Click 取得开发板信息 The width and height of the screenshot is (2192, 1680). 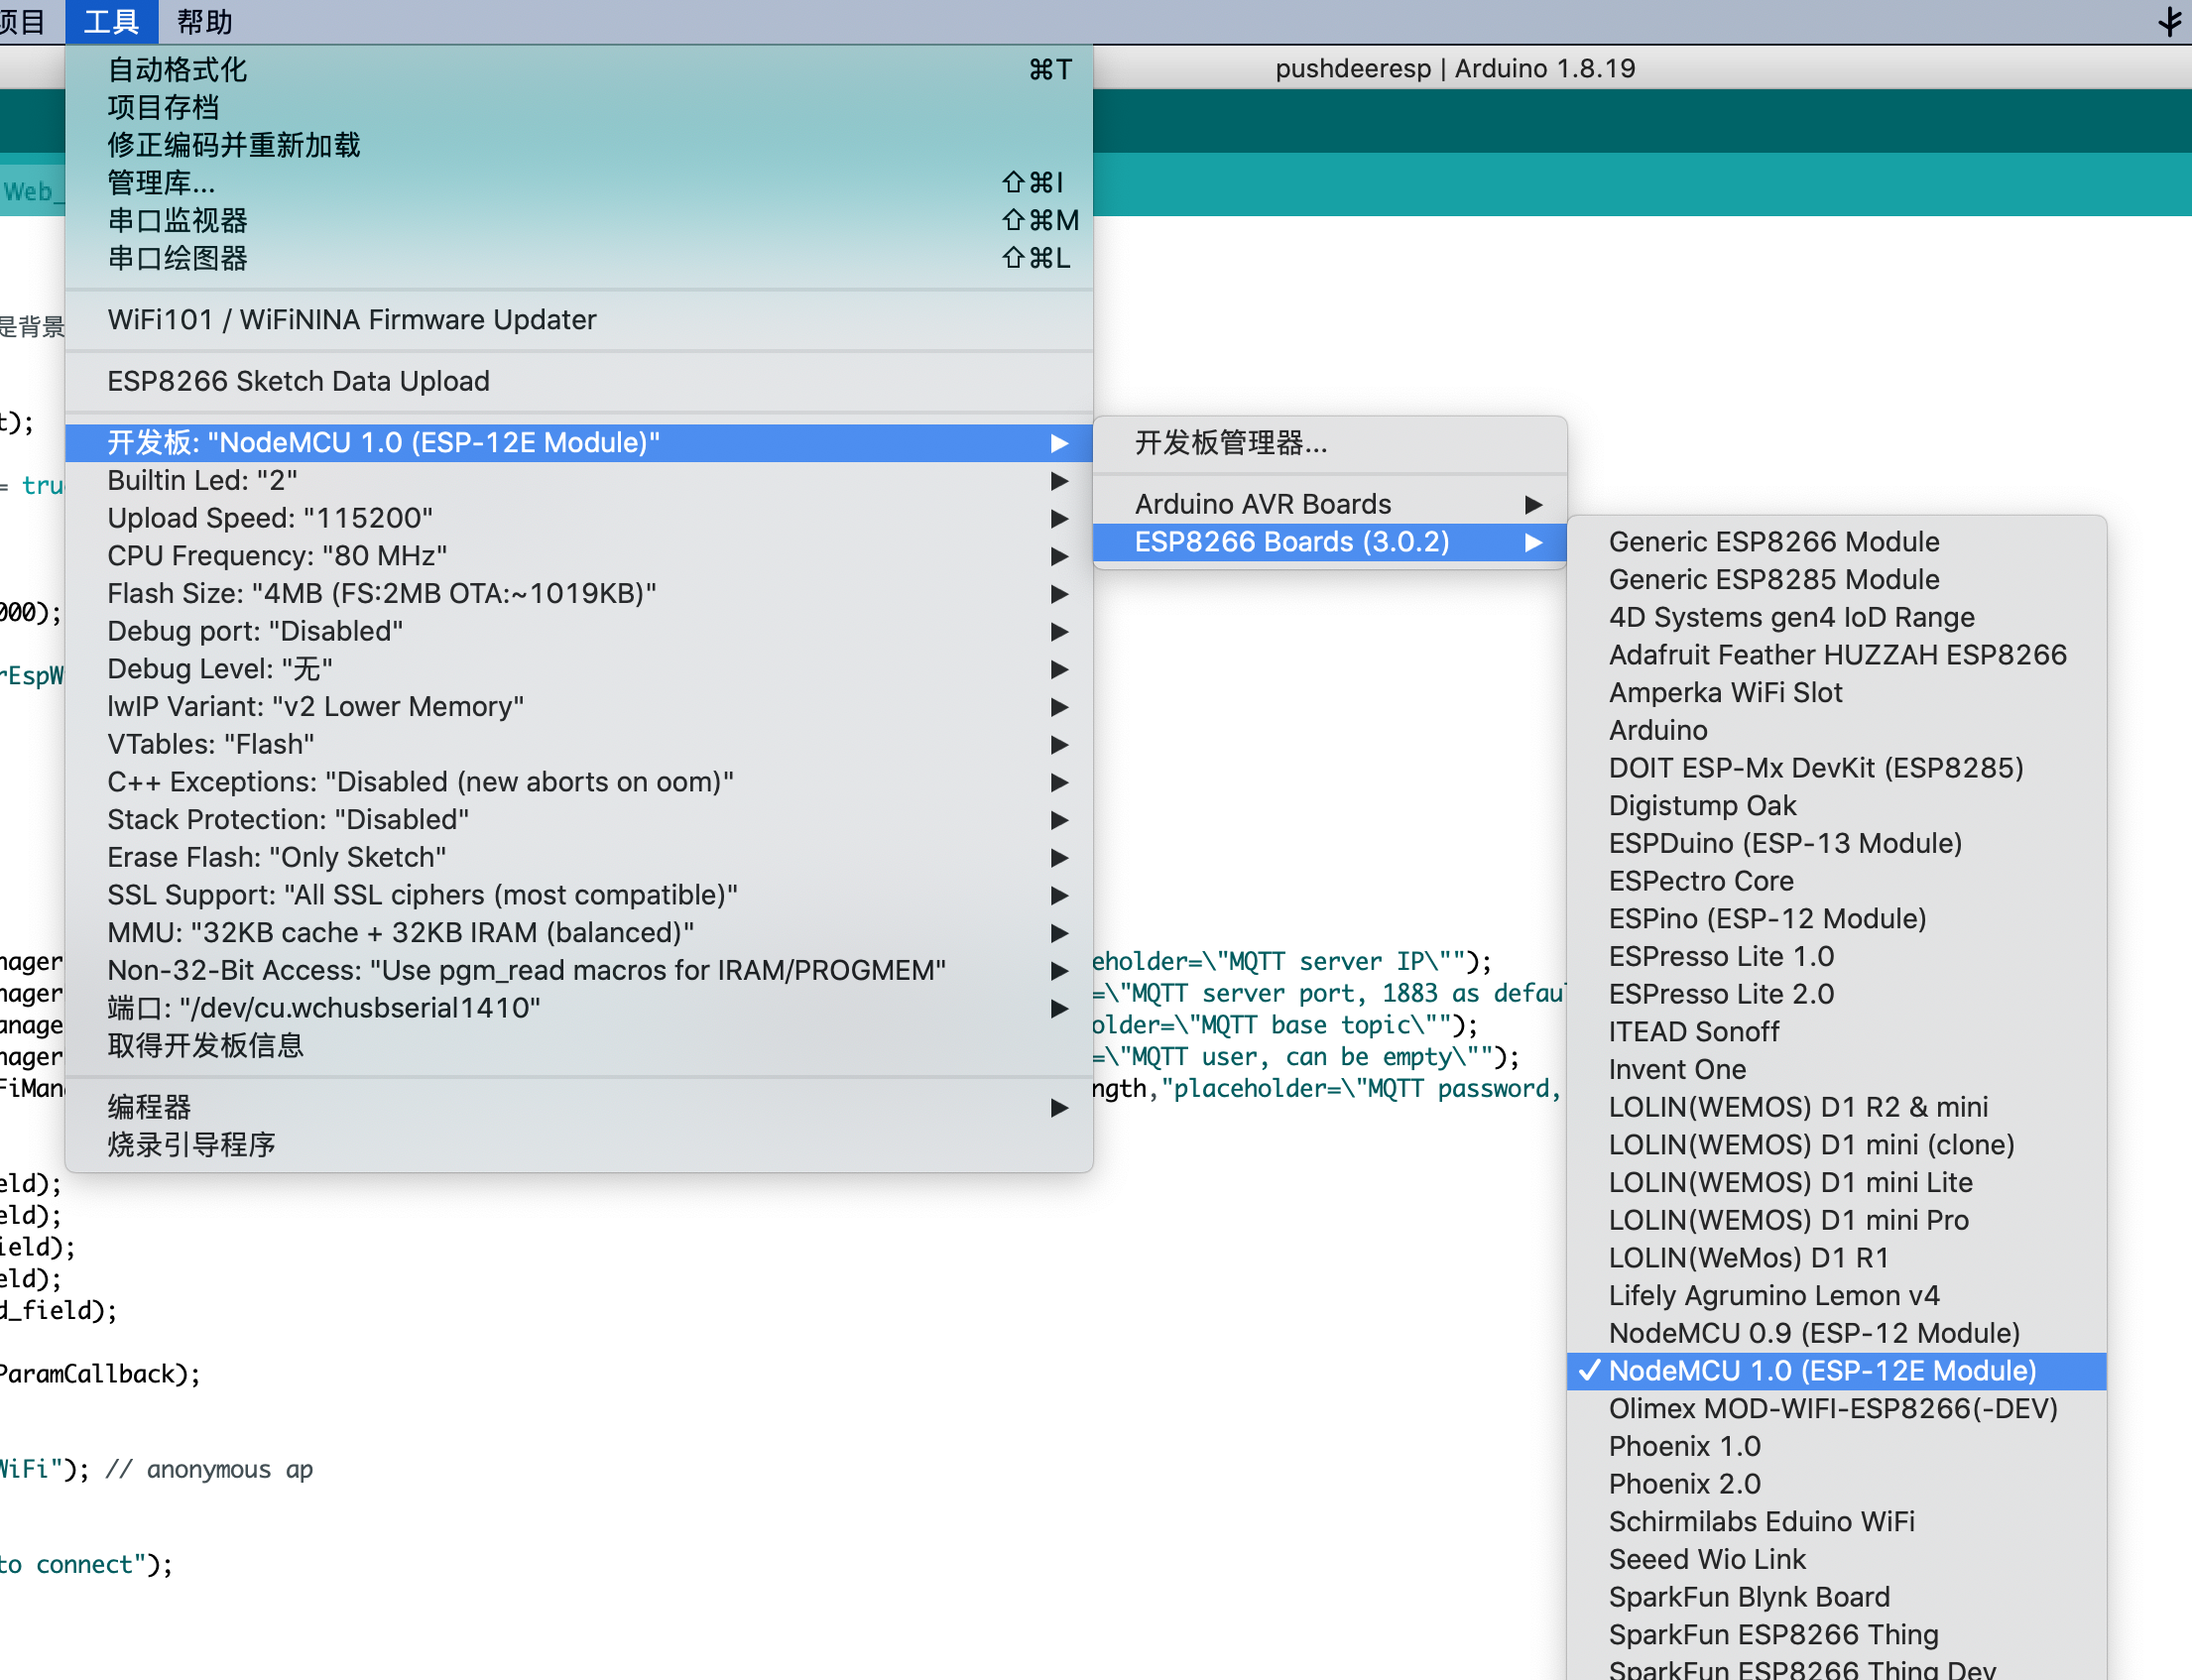[579, 1046]
